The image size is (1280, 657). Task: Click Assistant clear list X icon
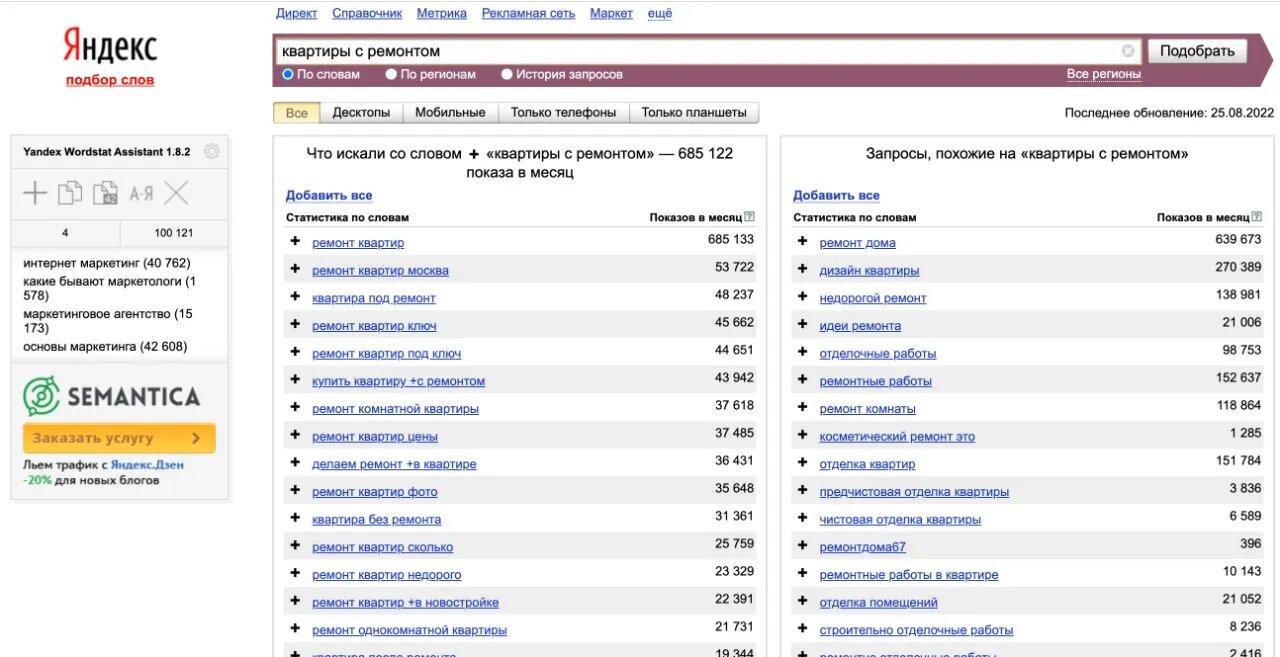pos(176,193)
